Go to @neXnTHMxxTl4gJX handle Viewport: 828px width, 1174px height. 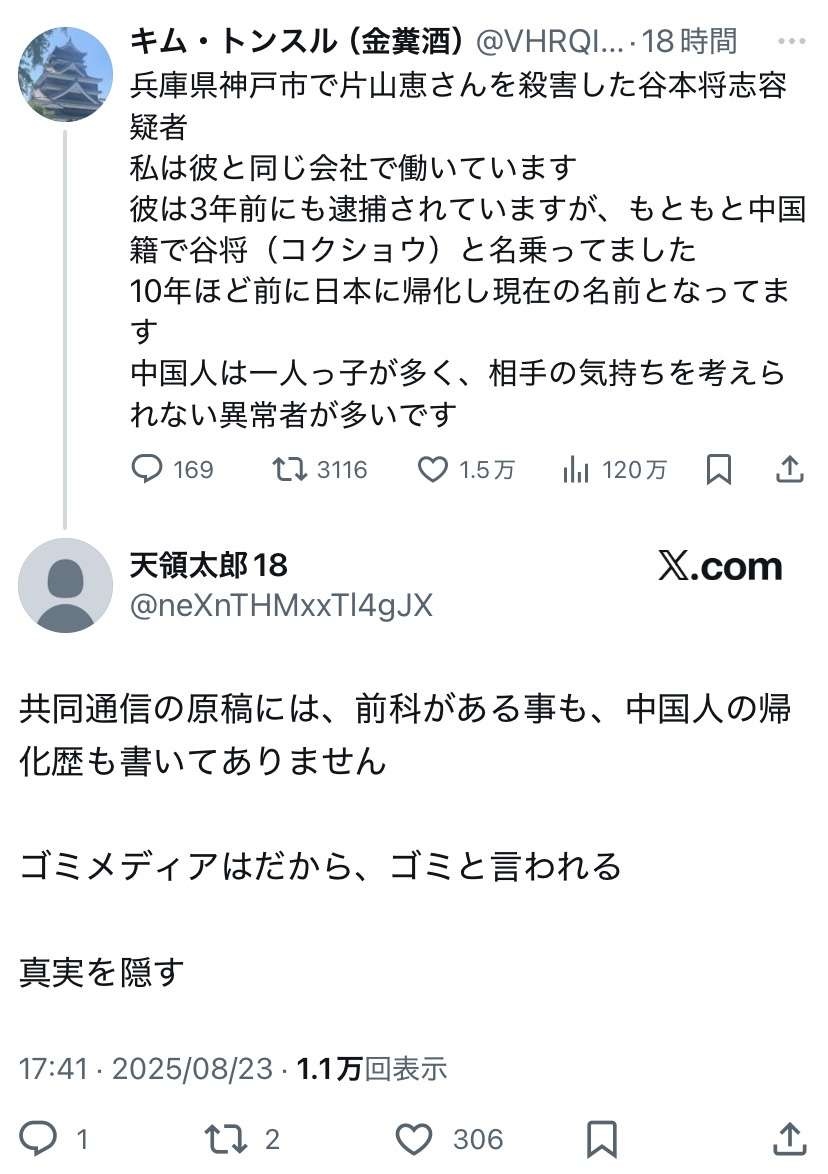click(281, 605)
